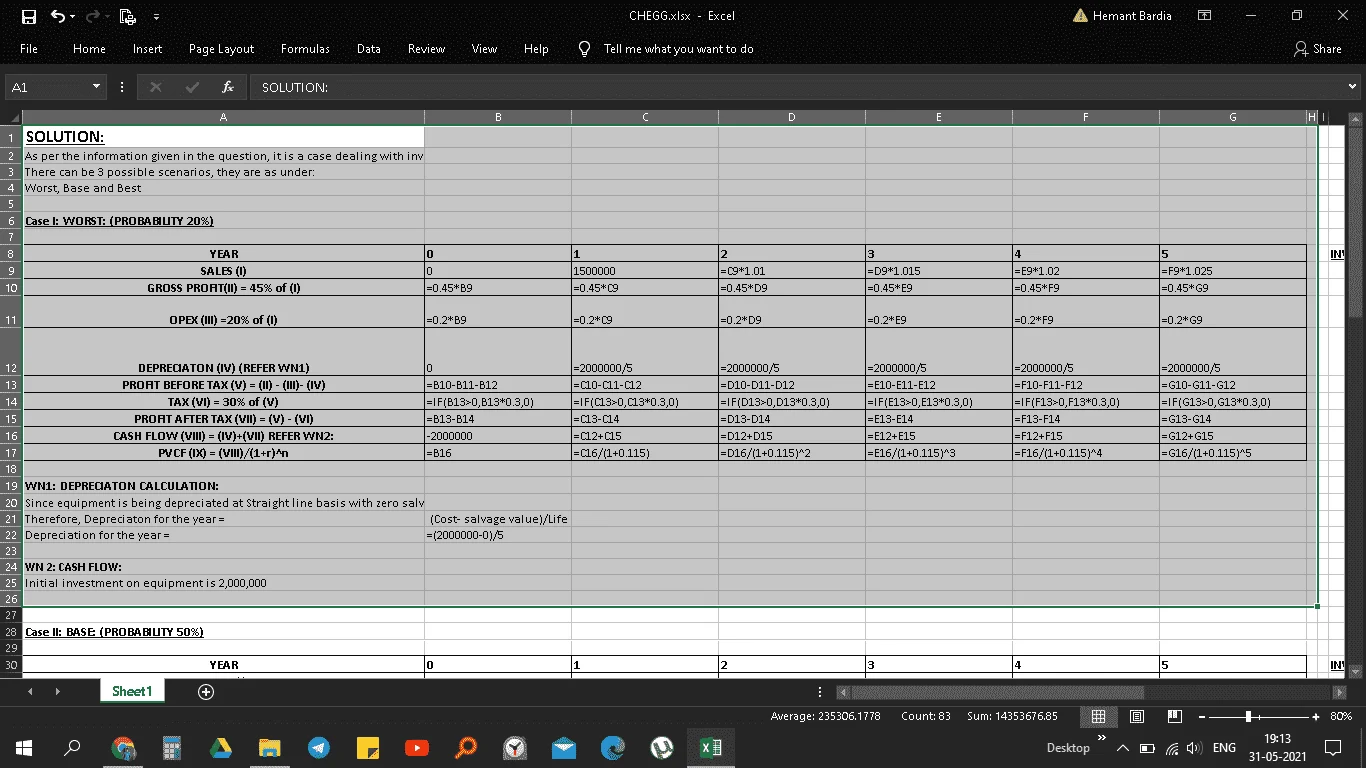Screen dimensions: 1366x768
Task: Click the cell with =(2000000-0)/5
Action: 498,535
